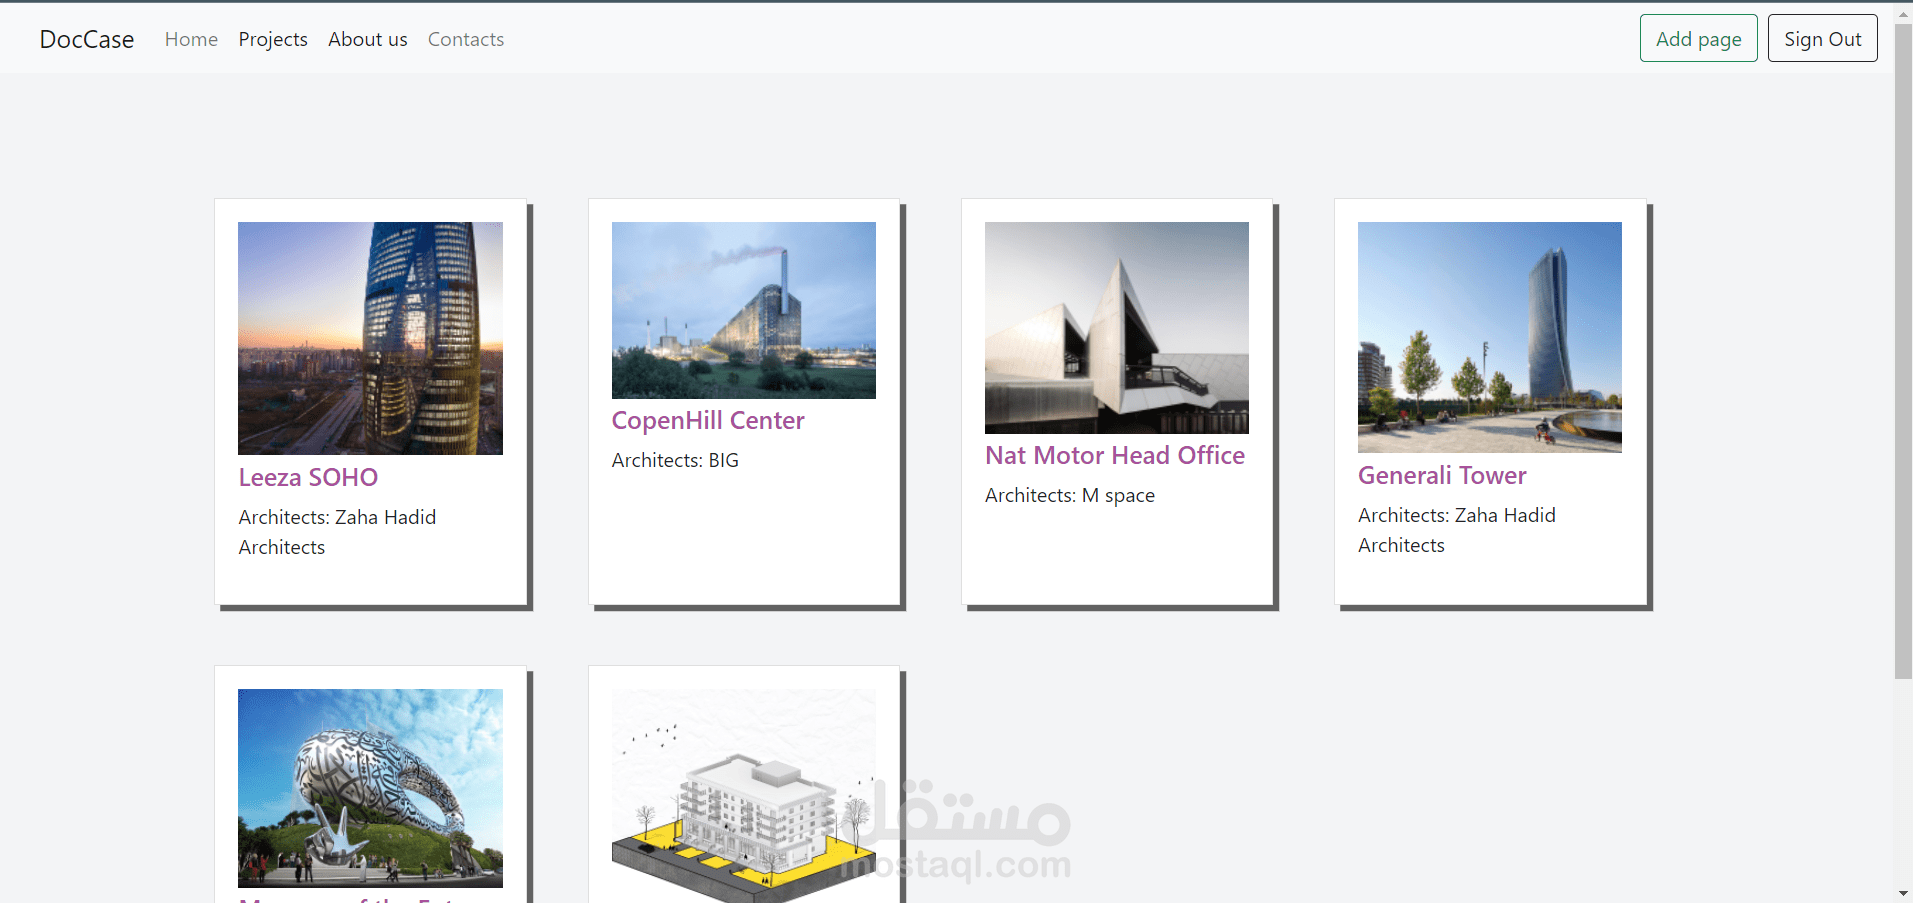Click the Add page button
The height and width of the screenshot is (903, 1913).
point(1697,38)
